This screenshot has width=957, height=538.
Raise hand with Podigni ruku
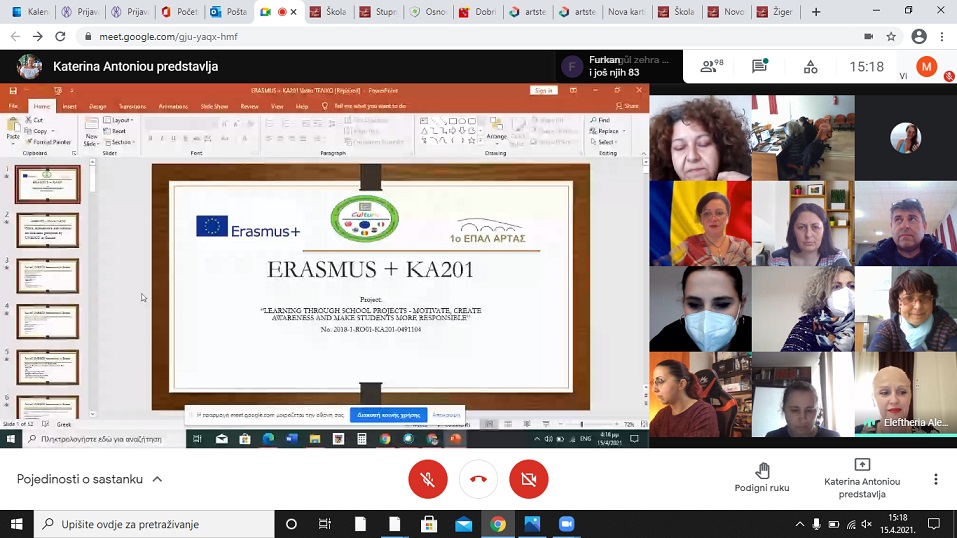[762, 477]
